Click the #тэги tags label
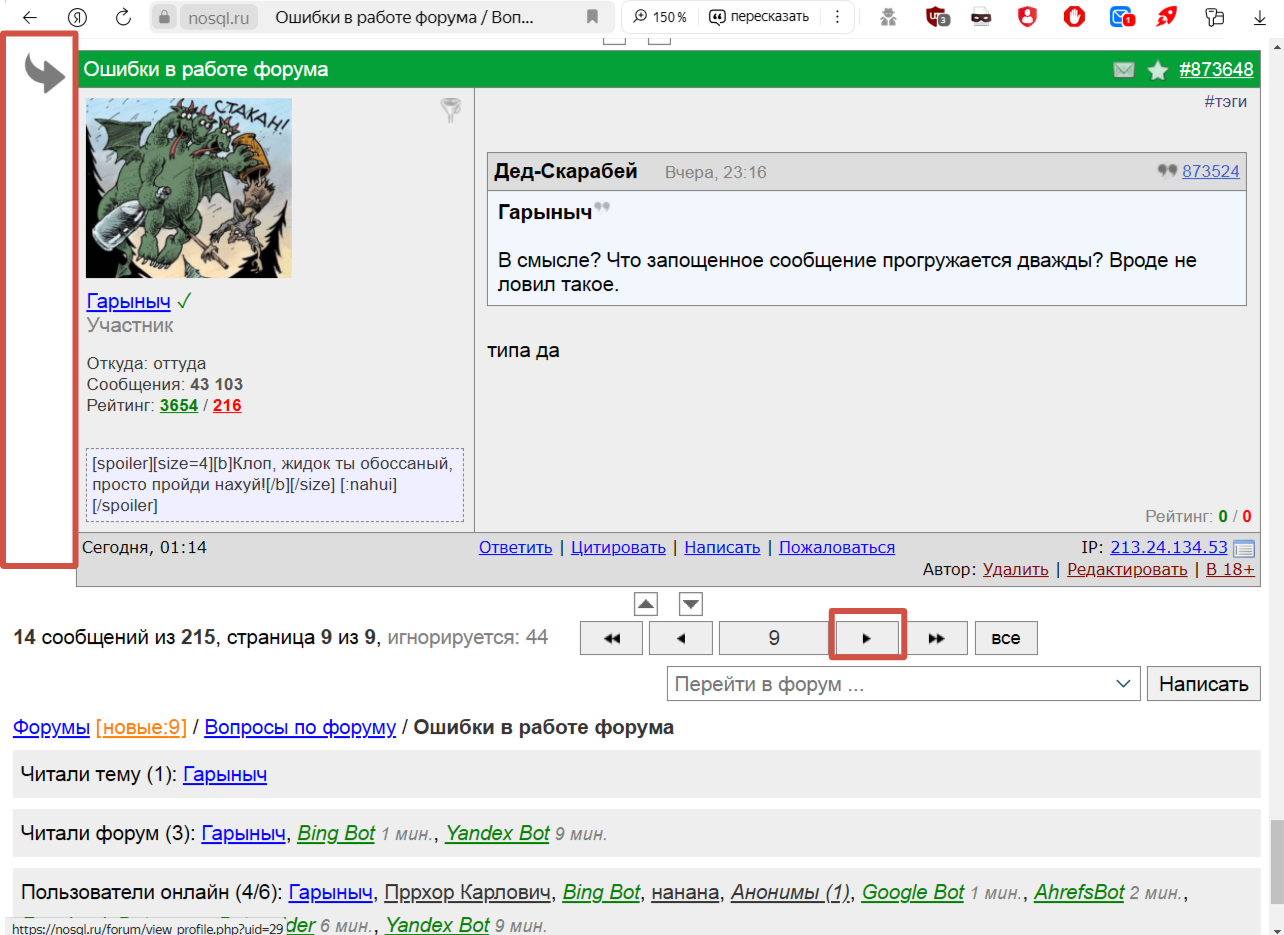 pyautogui.click(x=1226, y=101)
